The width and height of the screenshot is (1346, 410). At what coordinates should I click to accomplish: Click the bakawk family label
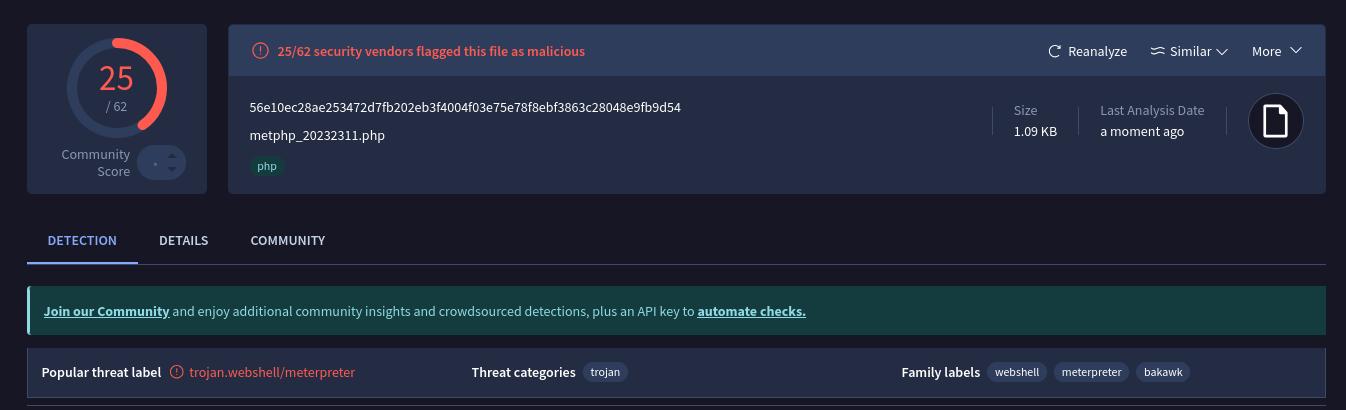click(x=1163, y=372)
